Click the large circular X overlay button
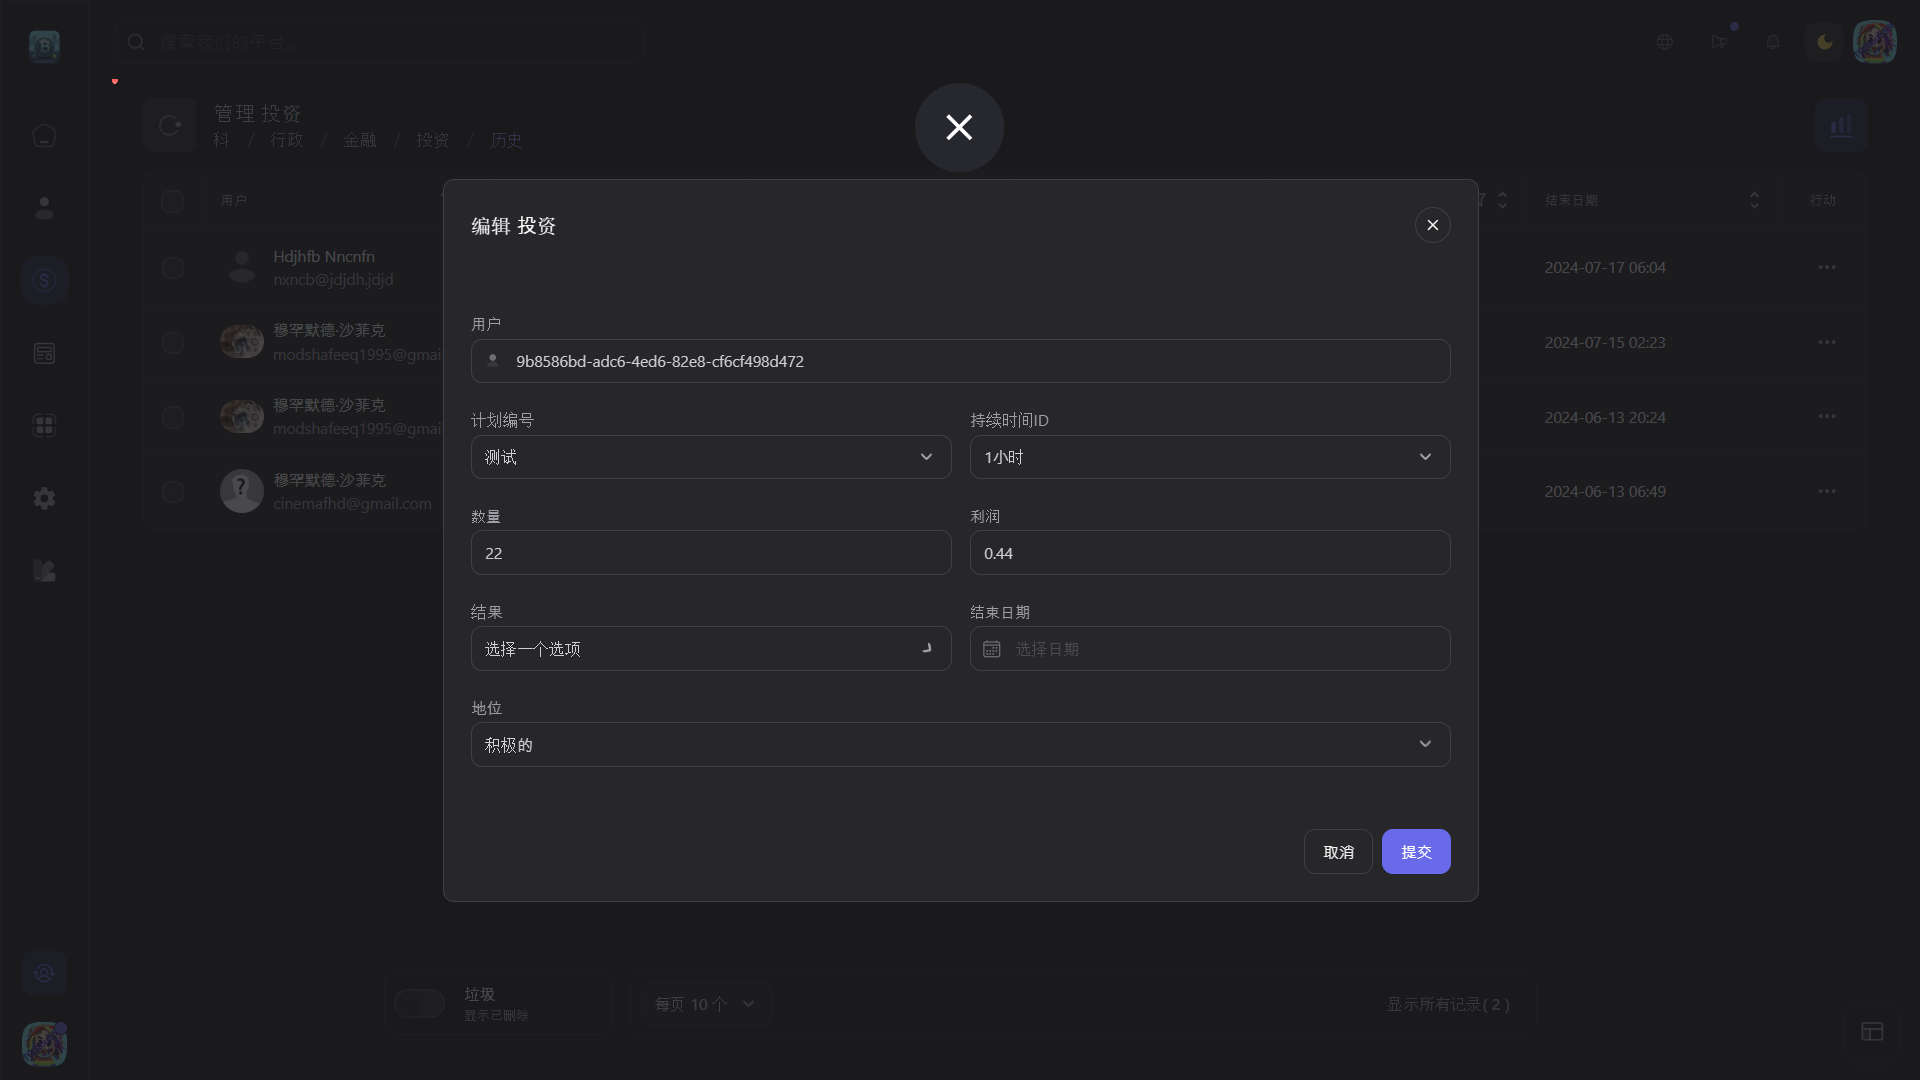 tap(959, 127)
